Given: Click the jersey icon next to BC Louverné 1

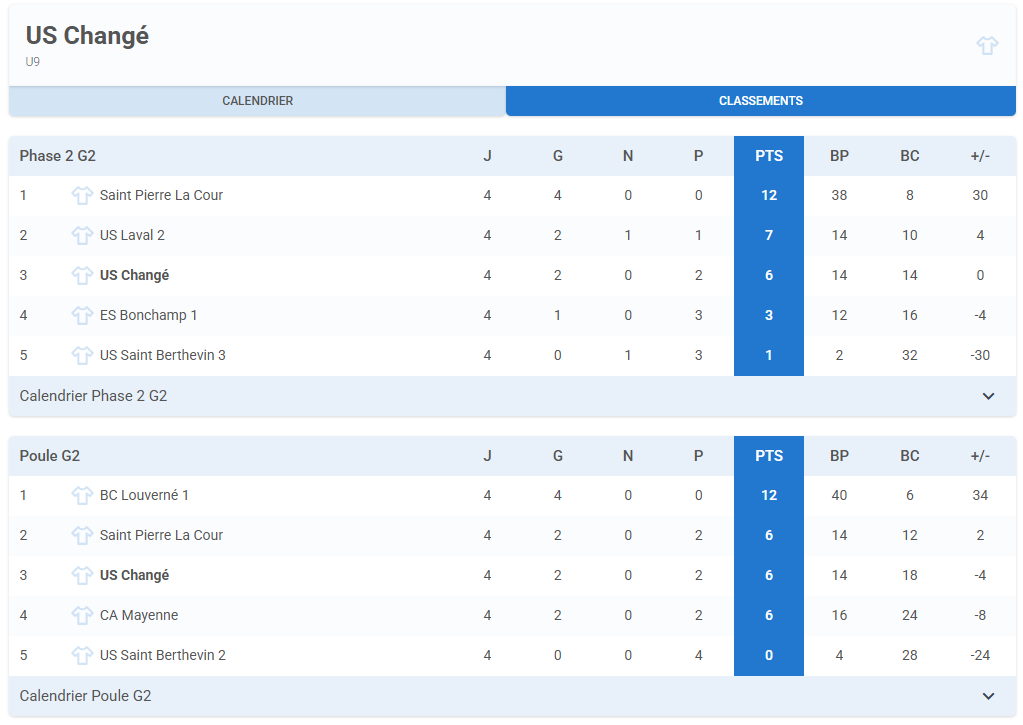Looking at the screenshot, I should pyautogui.click(x=82, y=496).
